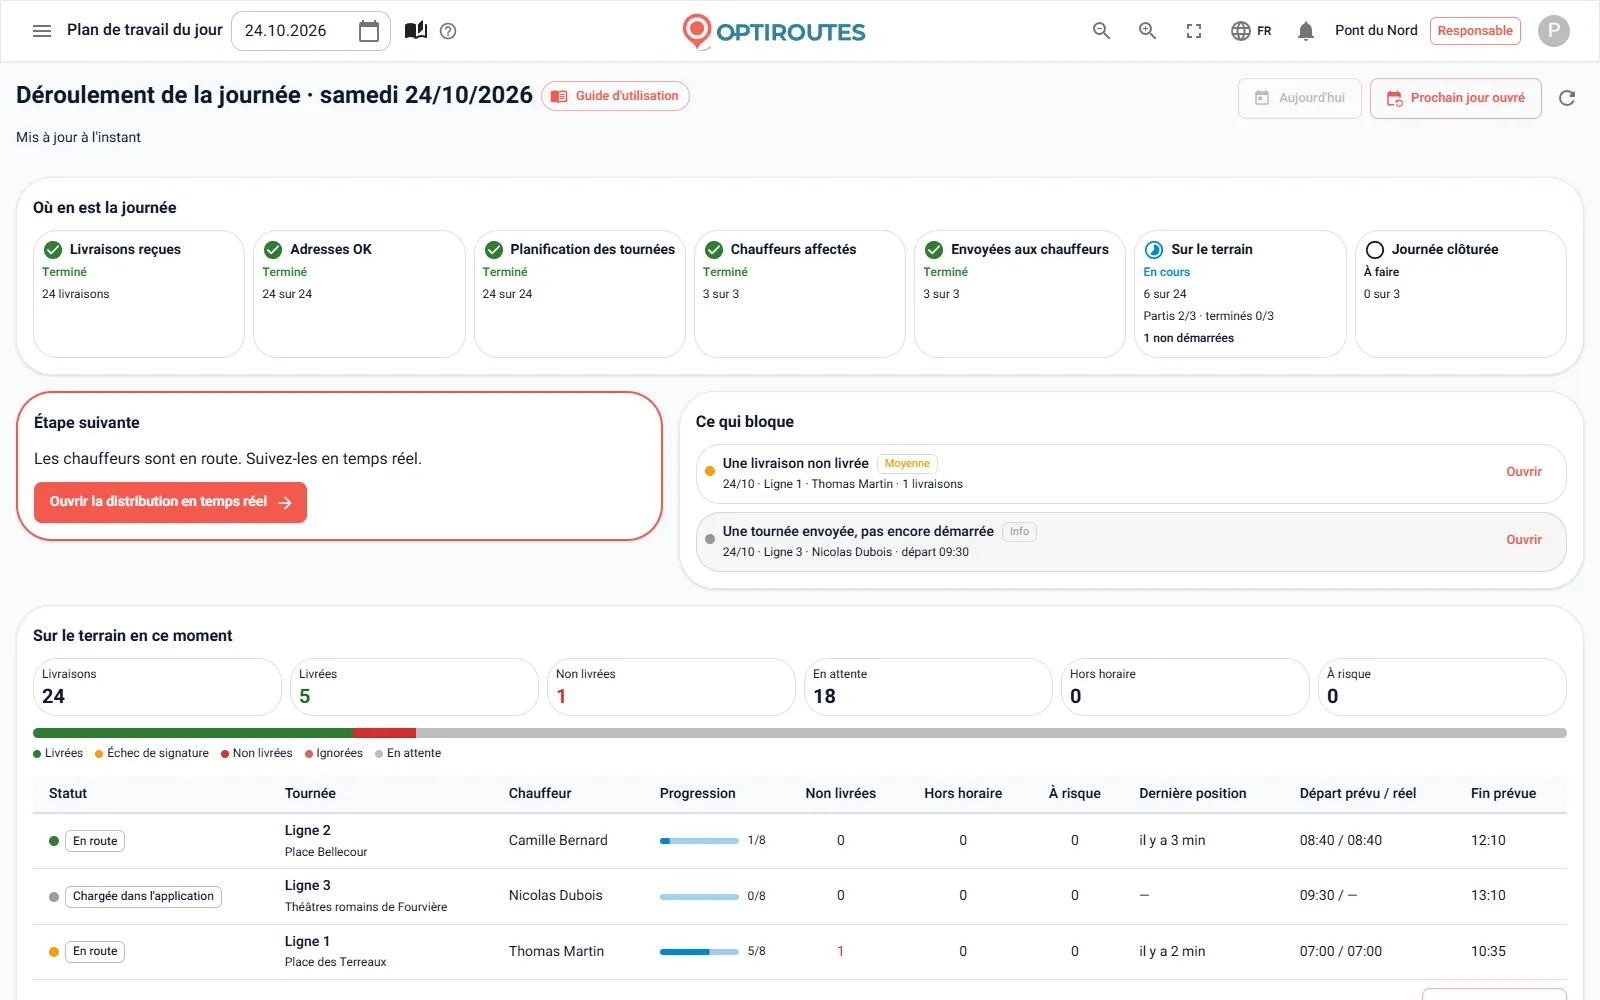Open the Guide d'utilisation
1600x1000 pixels.
pos(615,96)
